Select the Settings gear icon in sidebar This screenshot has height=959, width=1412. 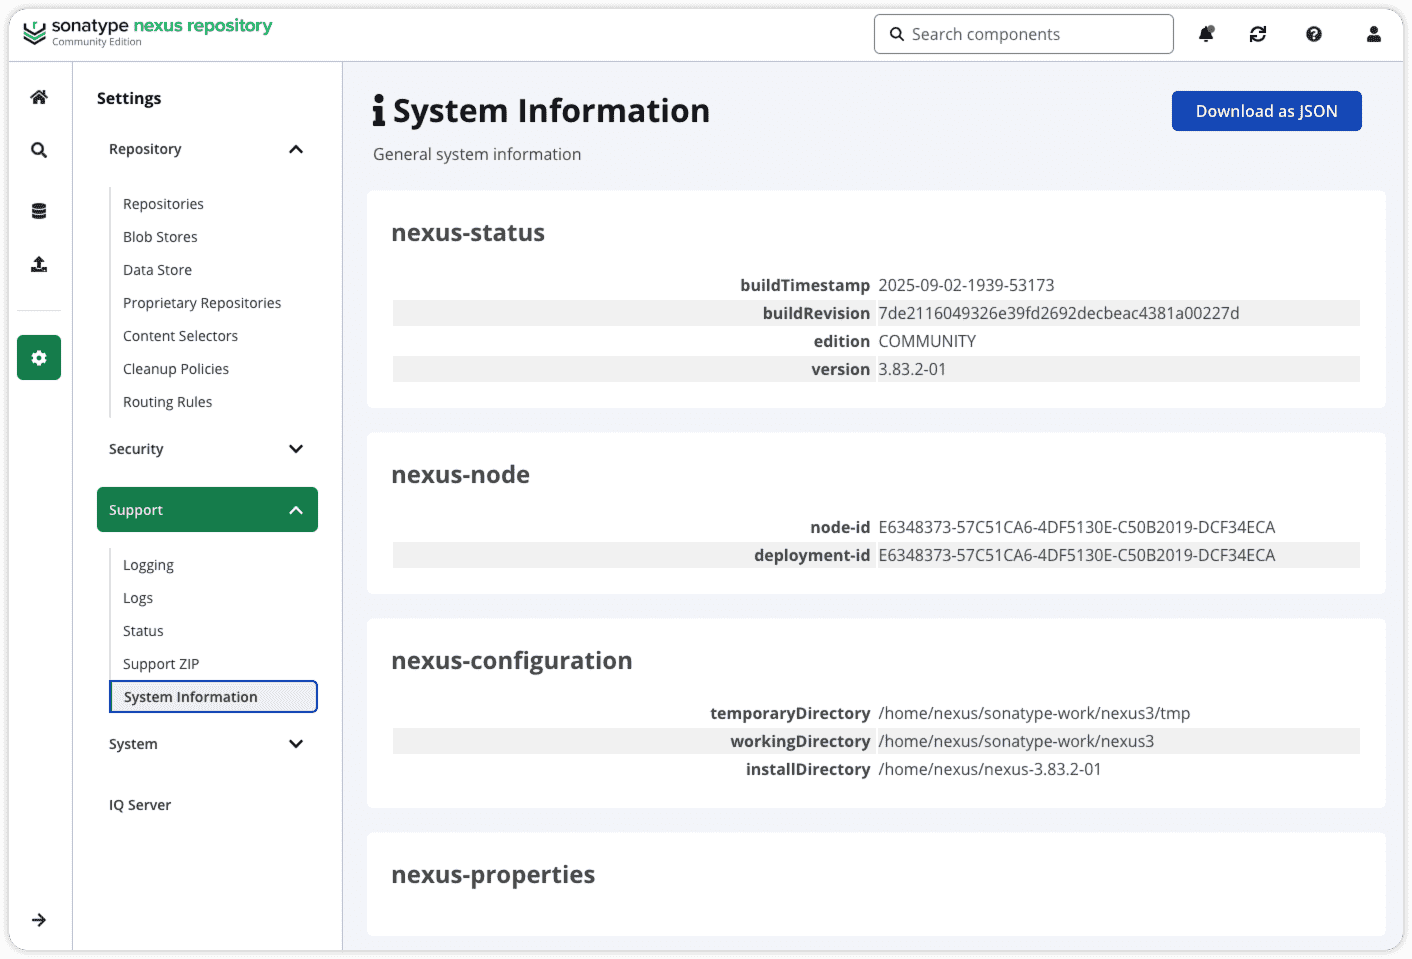coord(39,358)
